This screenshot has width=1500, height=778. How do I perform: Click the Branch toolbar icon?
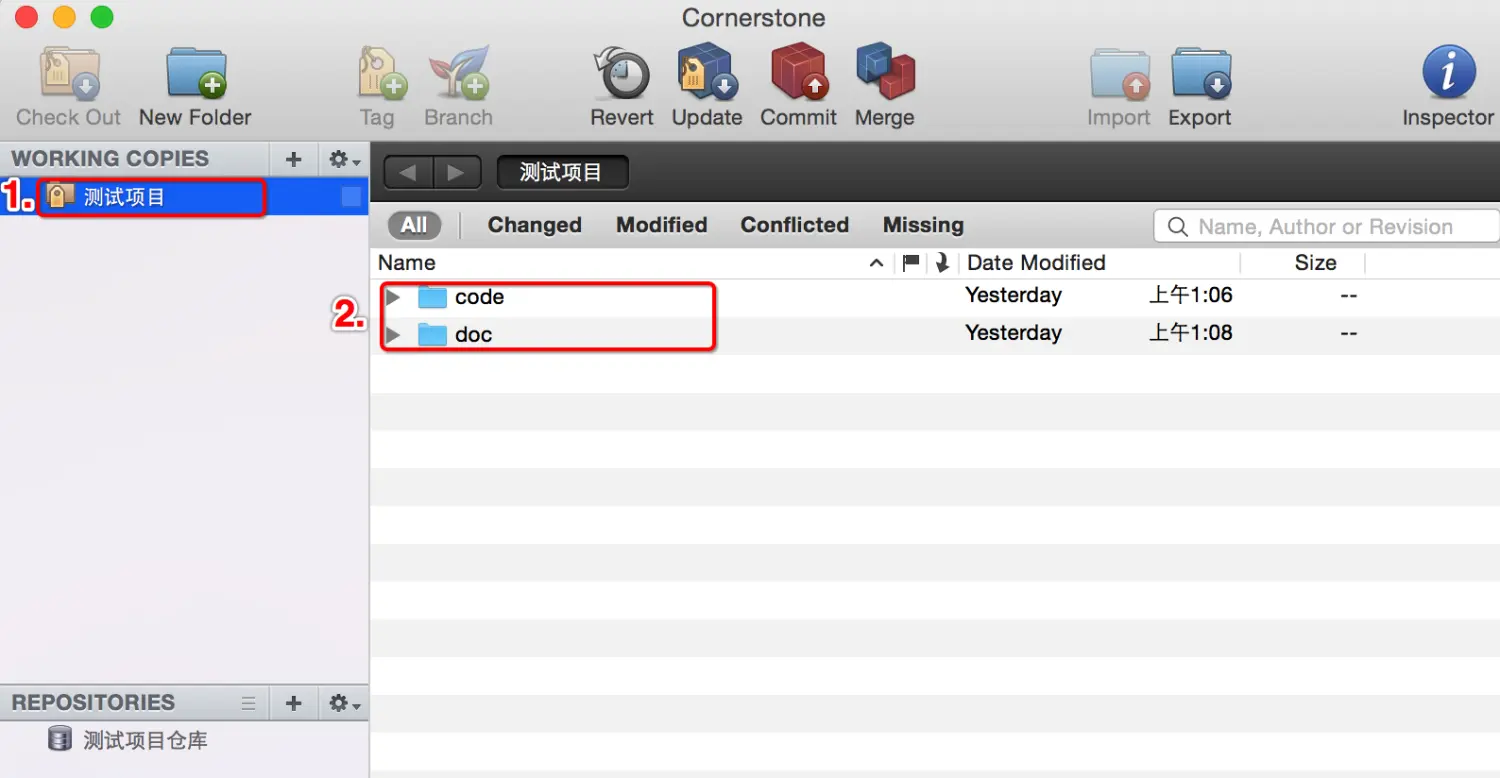pos(459,72)
